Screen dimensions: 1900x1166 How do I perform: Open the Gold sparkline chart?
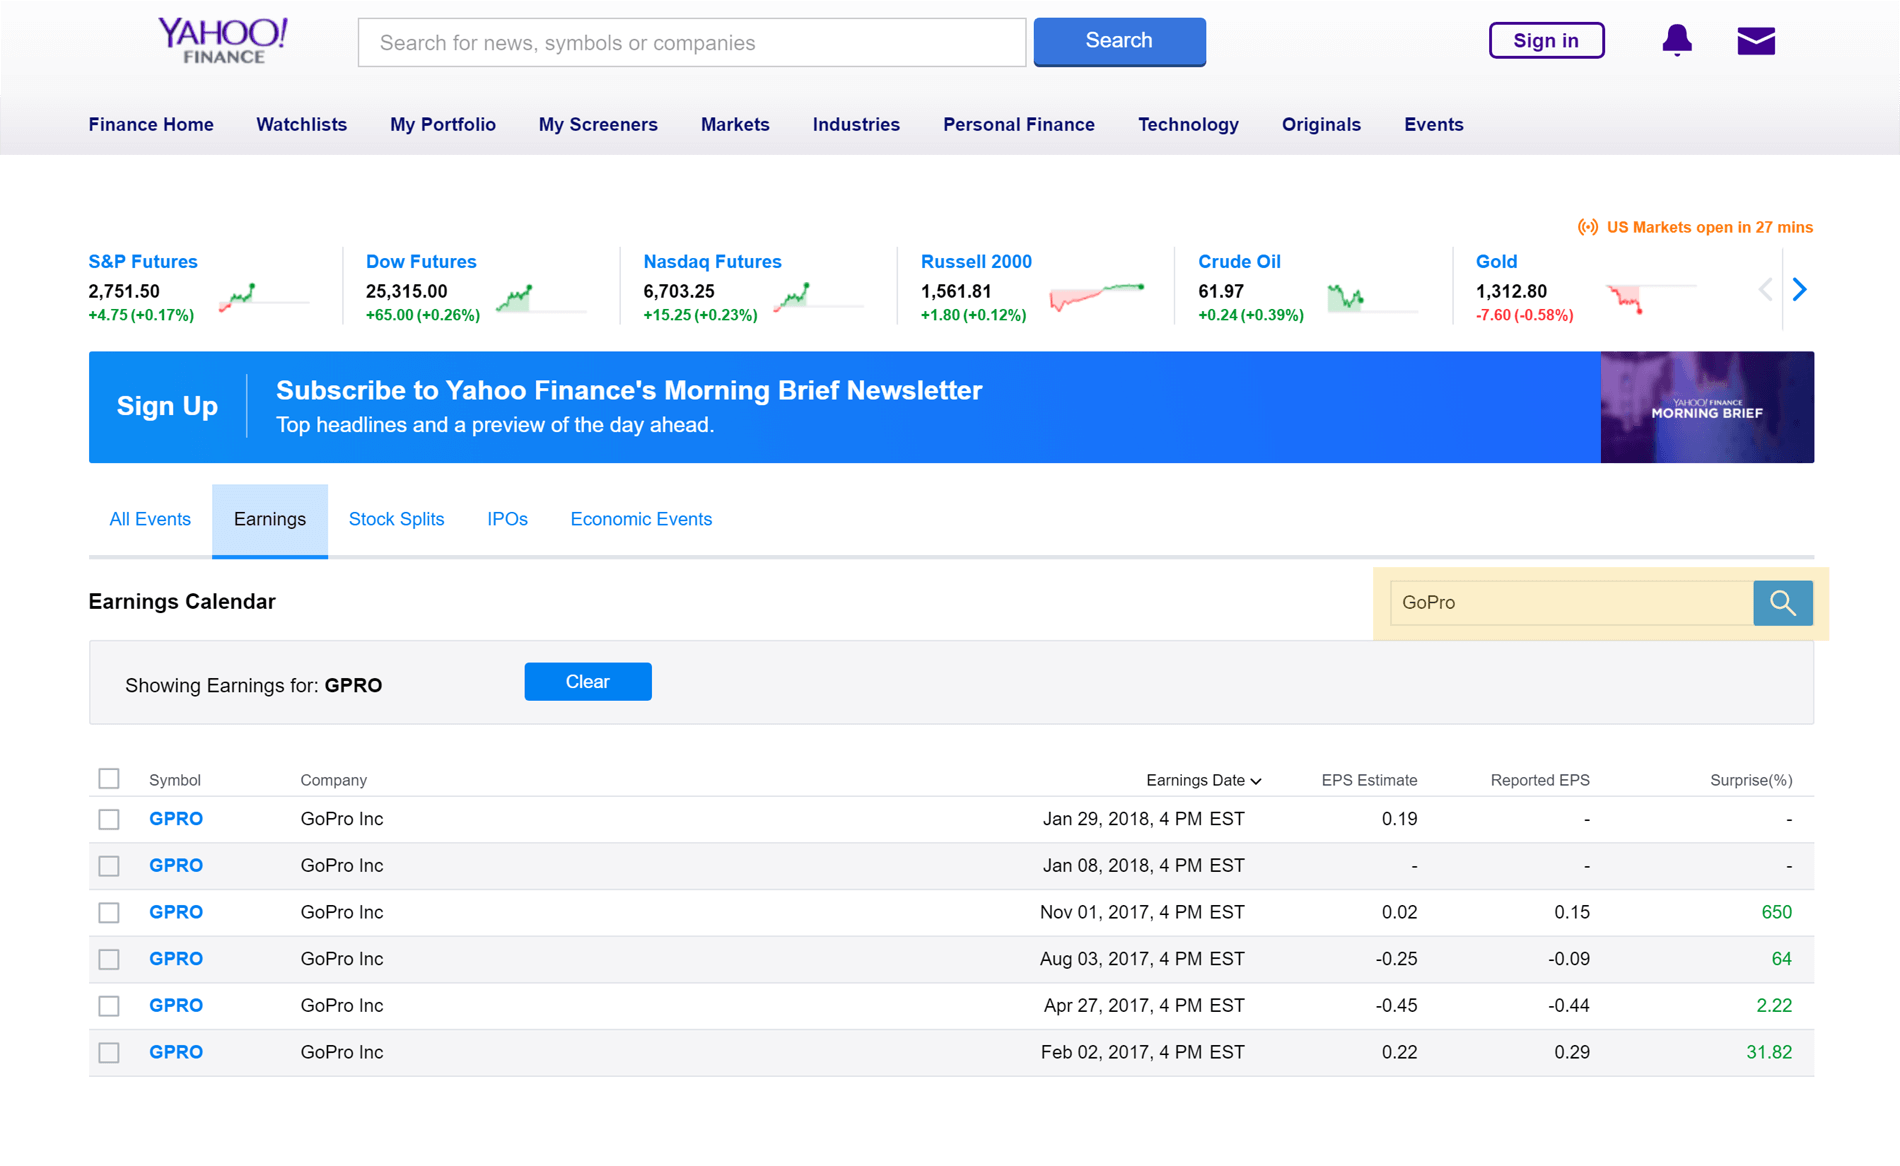(x=1651, y=297)
